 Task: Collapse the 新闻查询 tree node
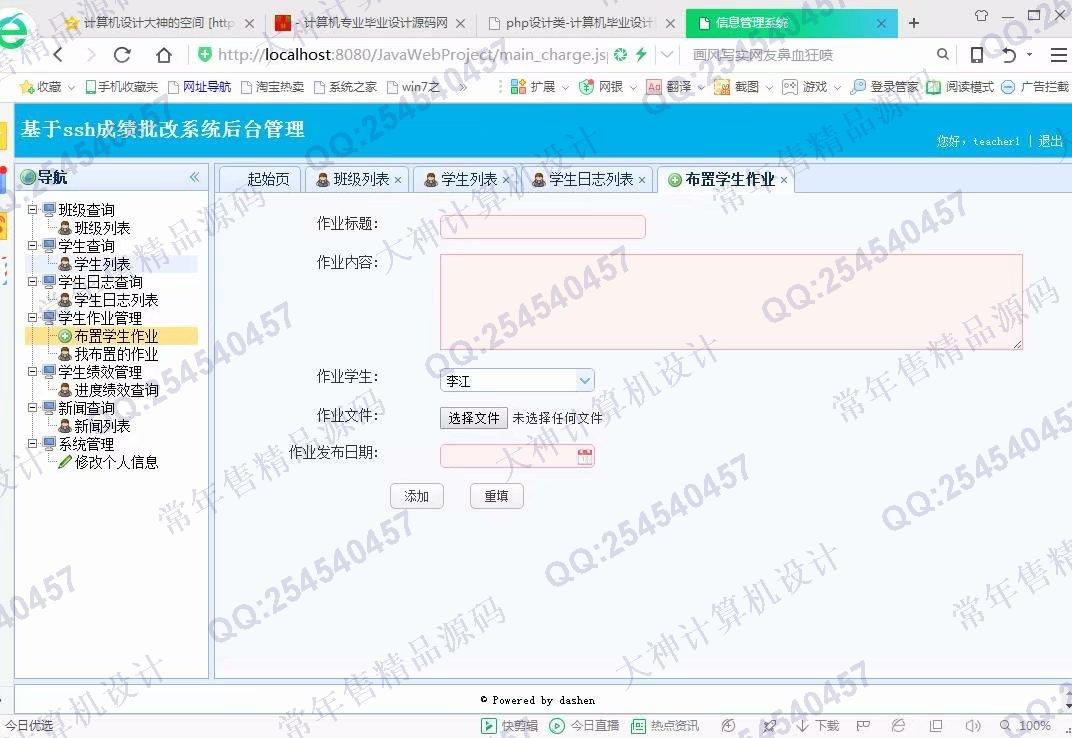point(32,407)
